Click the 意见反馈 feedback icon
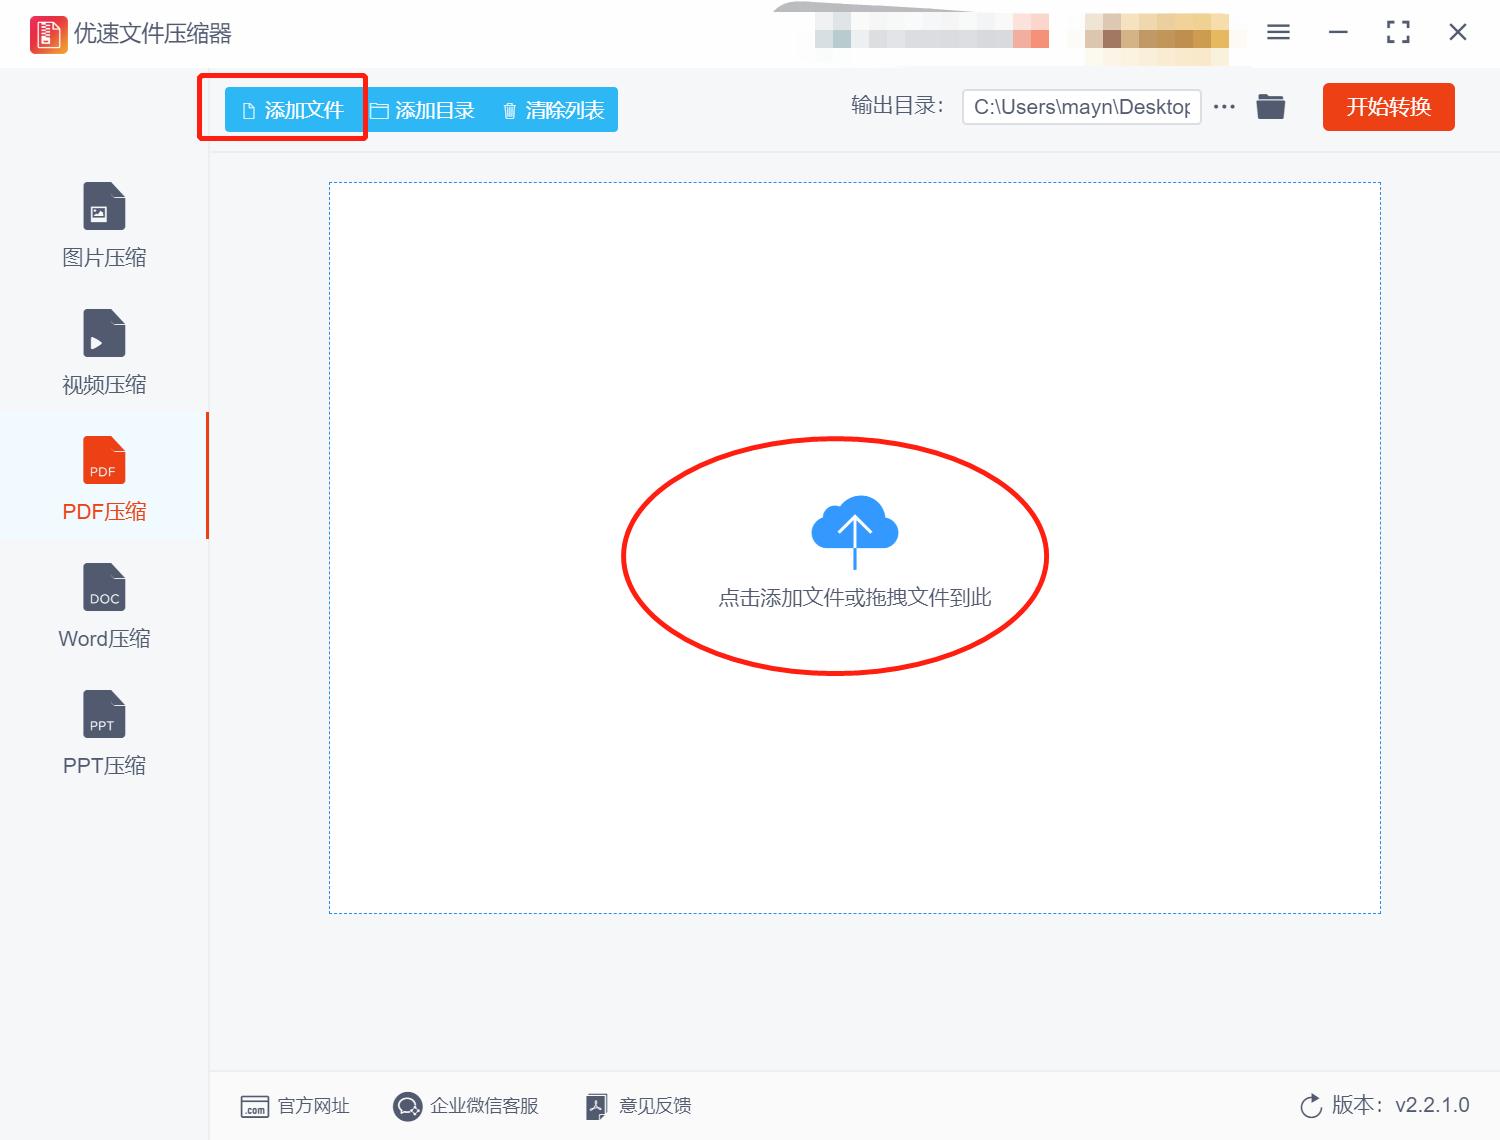 (596, 1106)
